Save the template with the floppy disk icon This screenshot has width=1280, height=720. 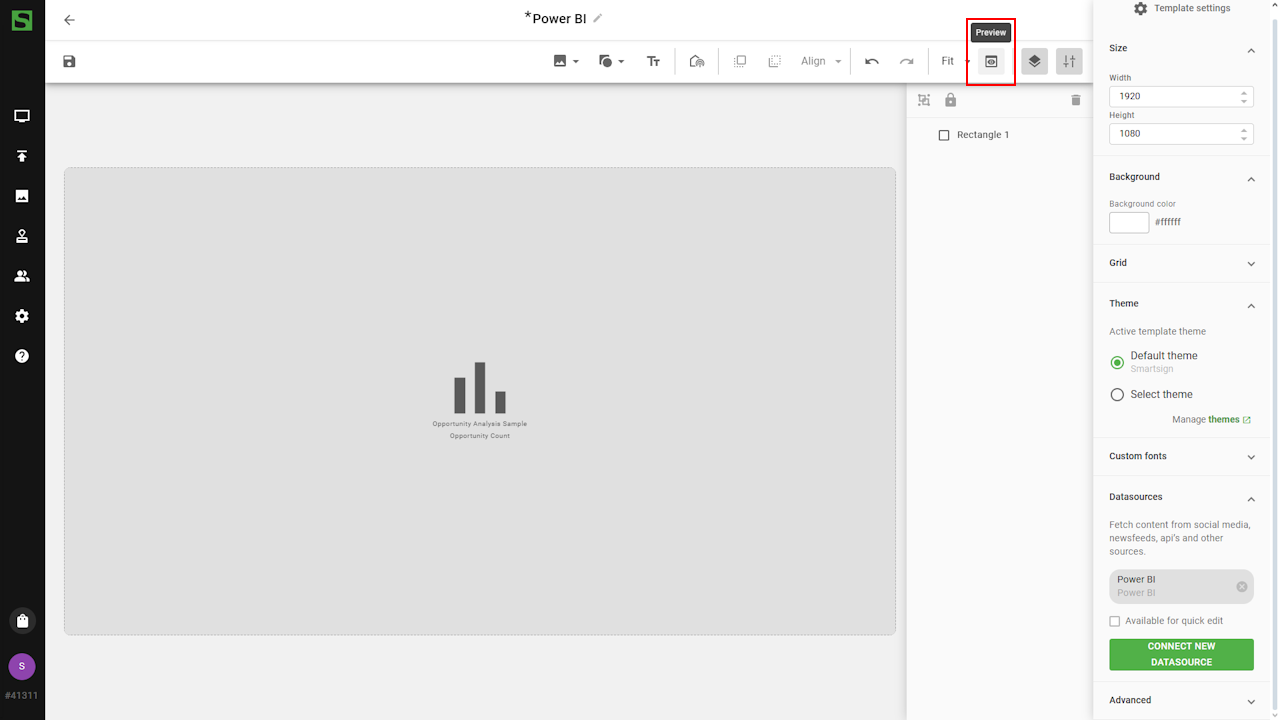(69, 62)
